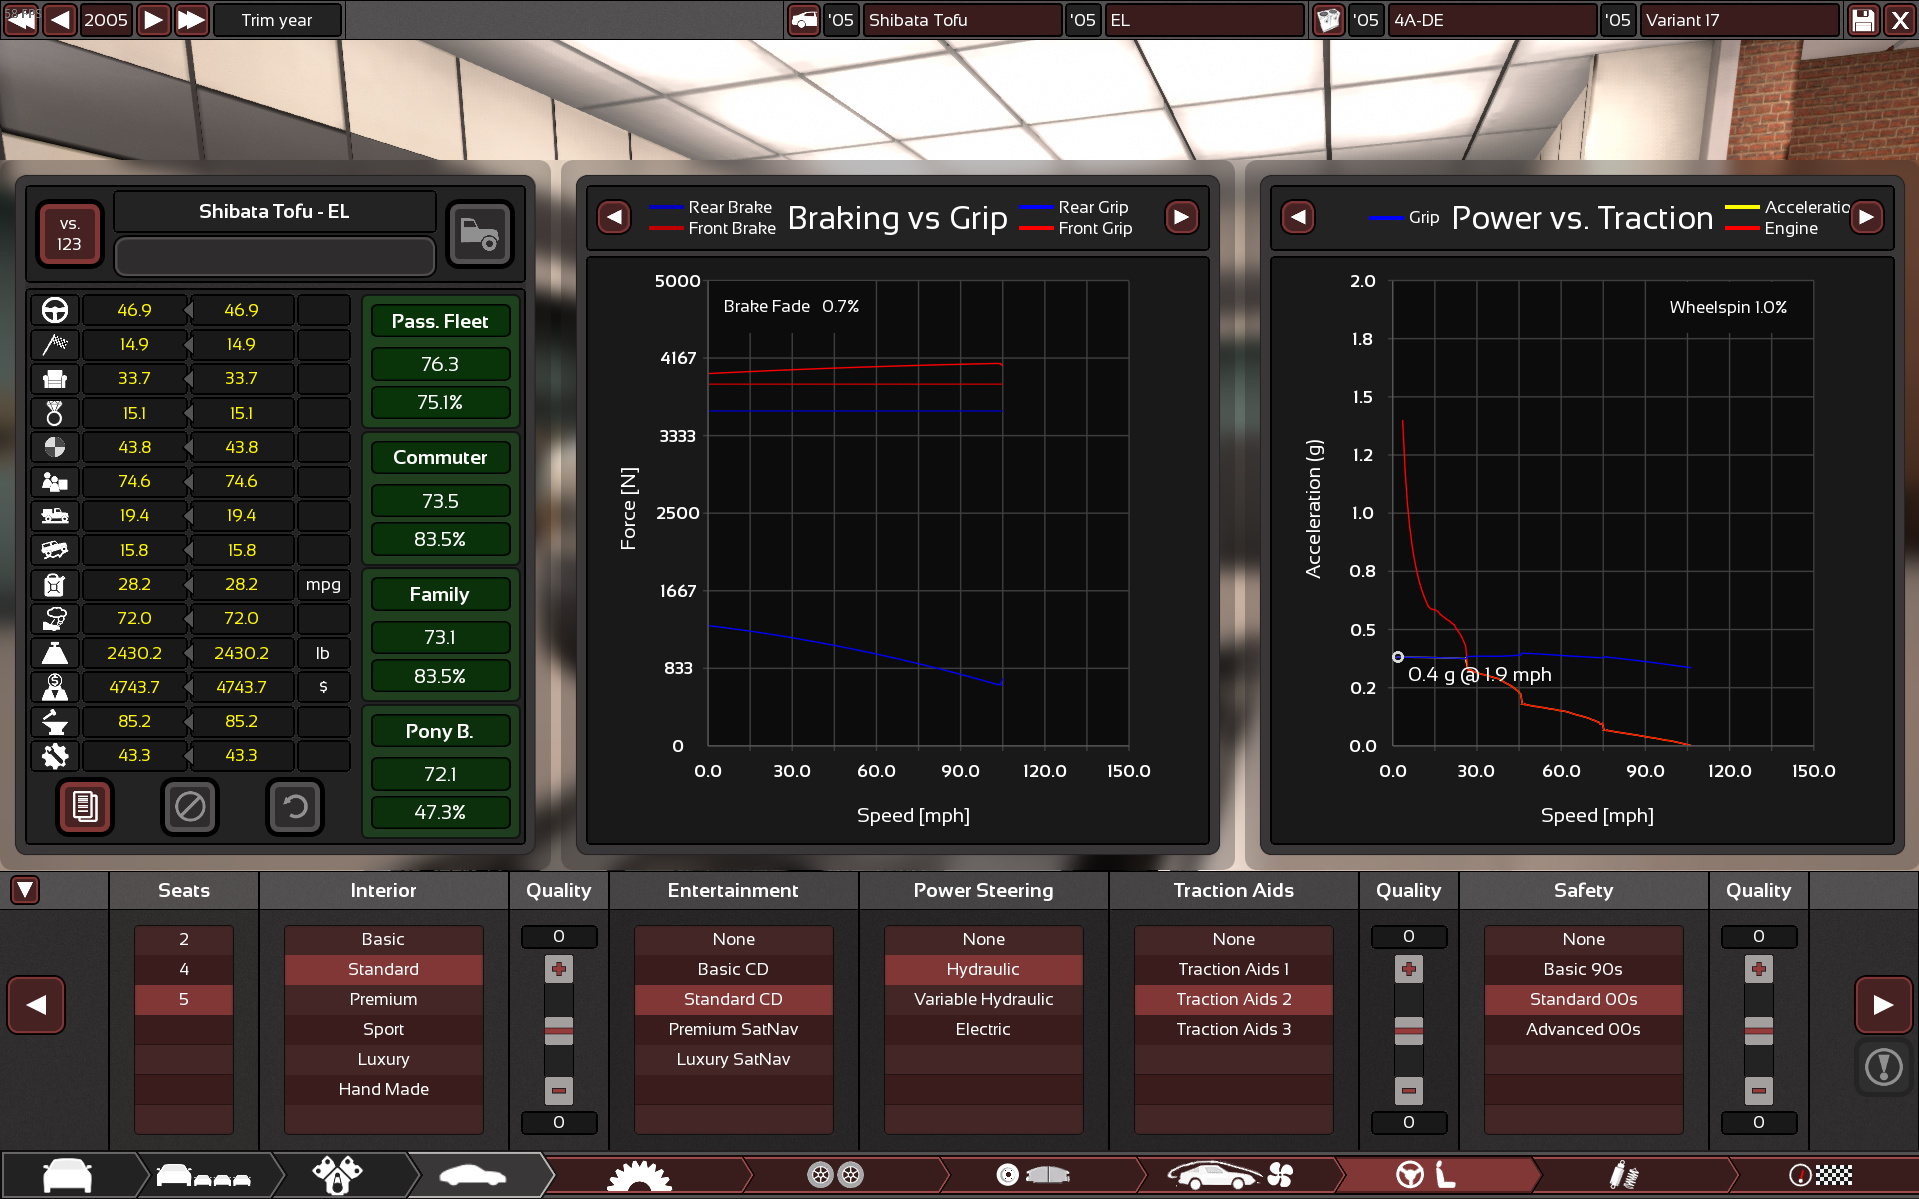Viewport: 1919px width, 1199px height.
Task: Select Premium interior option
Action: point(383,999)
